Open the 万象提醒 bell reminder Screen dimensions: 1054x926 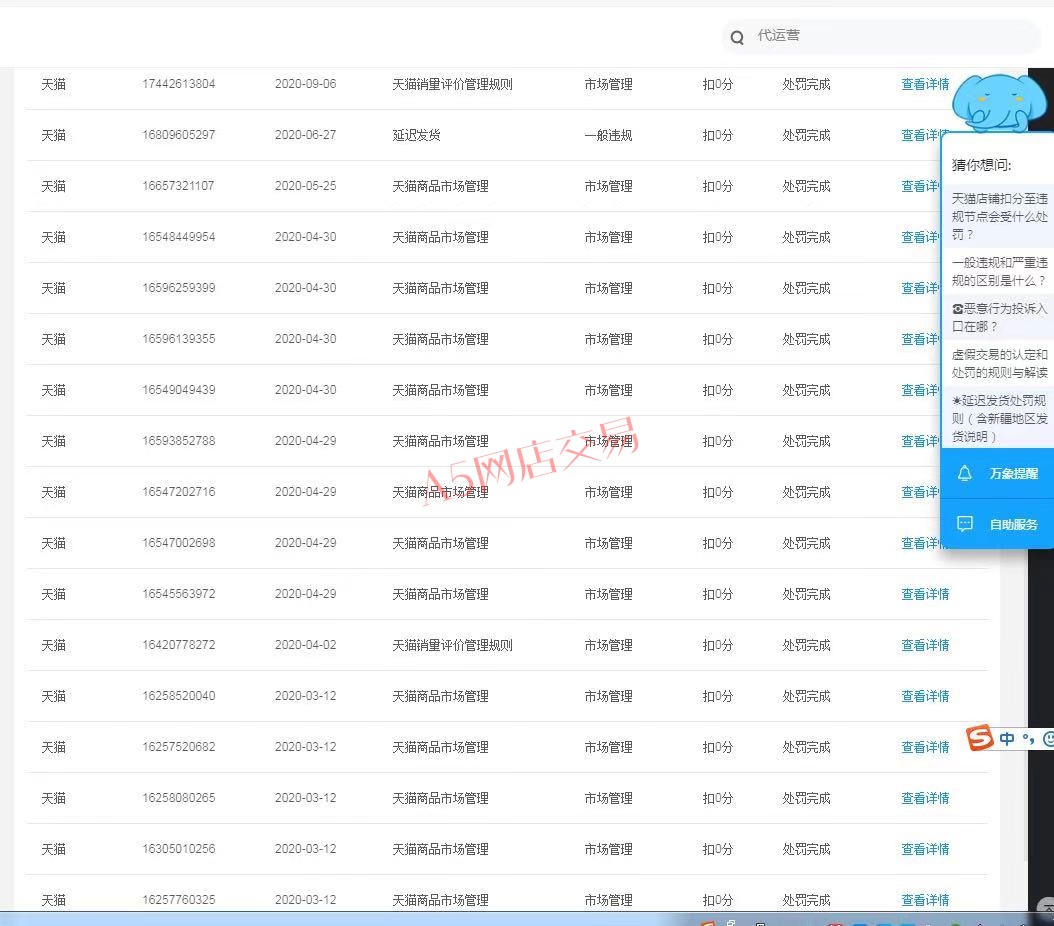998,474
